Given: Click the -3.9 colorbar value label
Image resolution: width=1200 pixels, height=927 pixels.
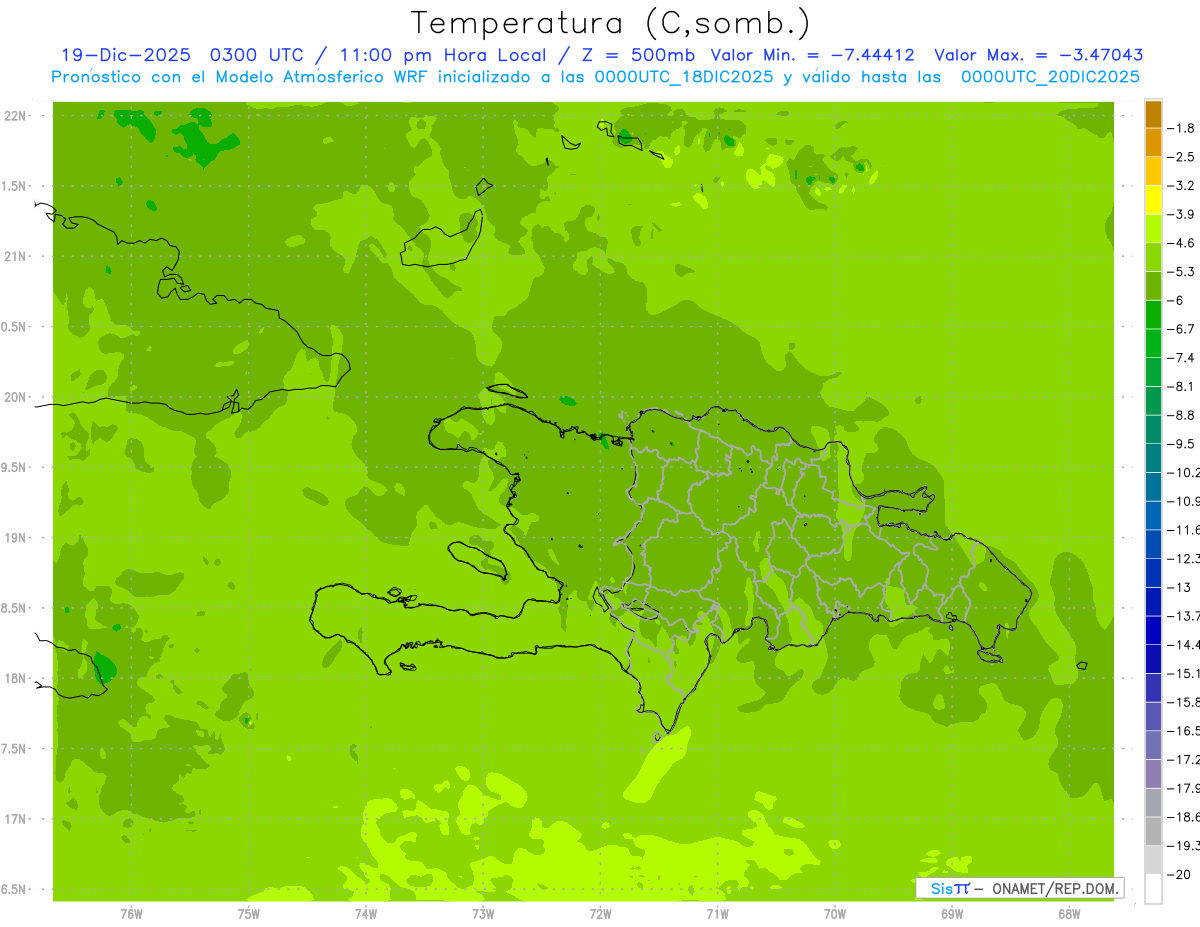Looking at the screenshot, I should pyautogui.click(x=1181, y=214).
